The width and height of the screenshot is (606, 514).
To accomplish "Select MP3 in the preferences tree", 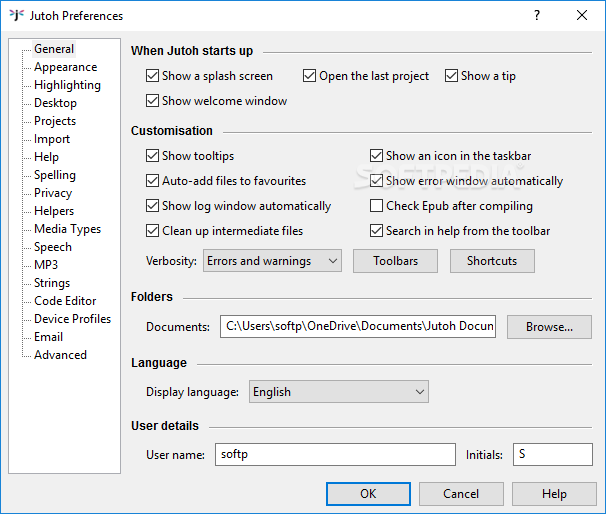I will (46, 265).
